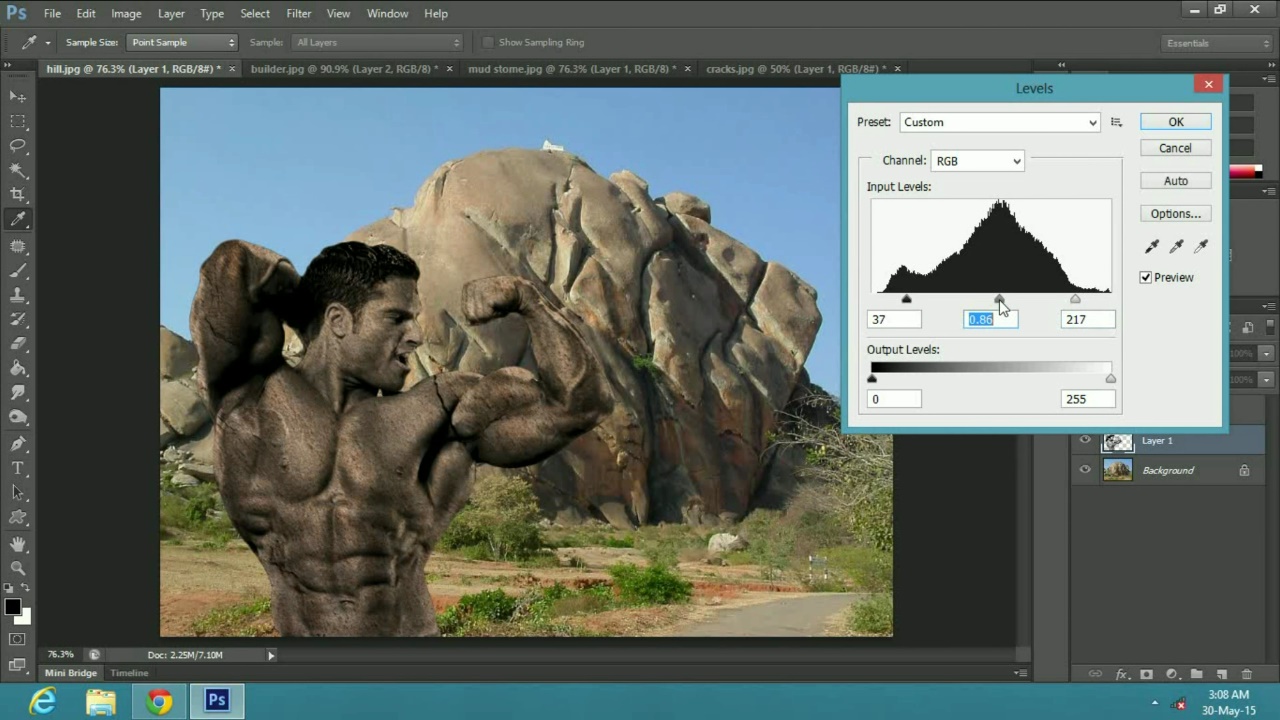Open the Layer menu

click(171, 13)
